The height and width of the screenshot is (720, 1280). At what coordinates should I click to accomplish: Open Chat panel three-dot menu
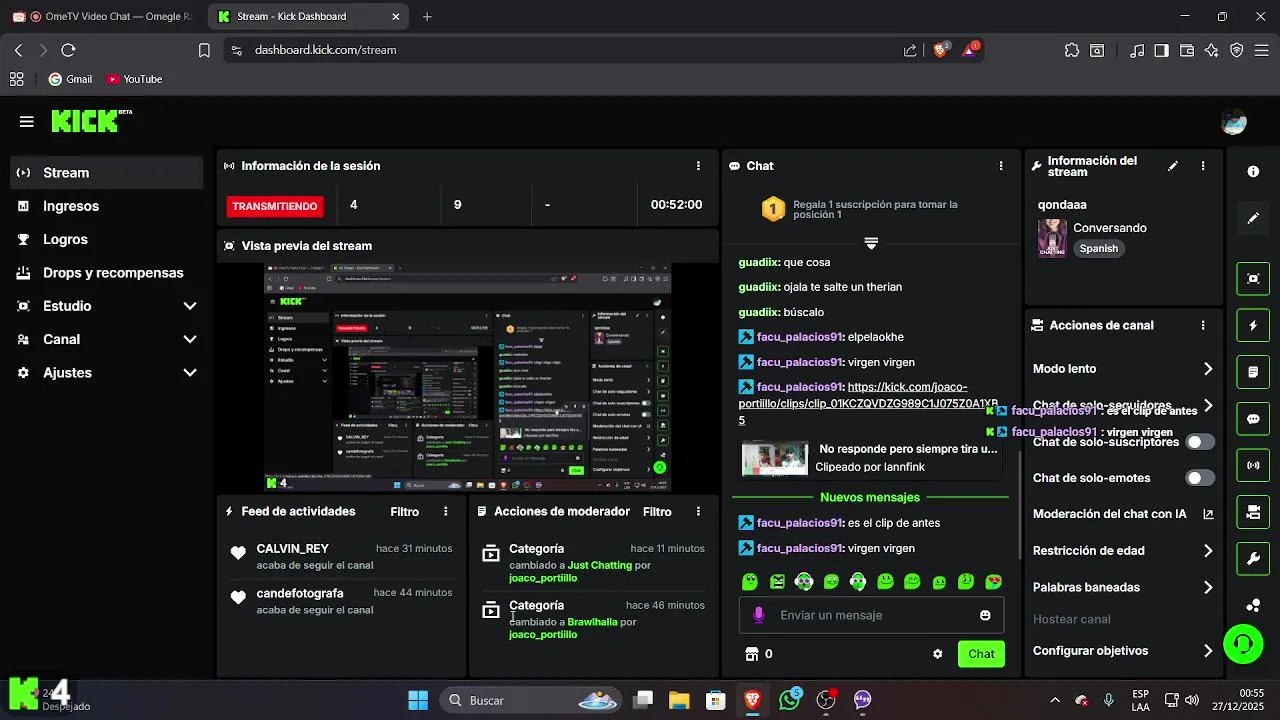[x=1001, y=166]
